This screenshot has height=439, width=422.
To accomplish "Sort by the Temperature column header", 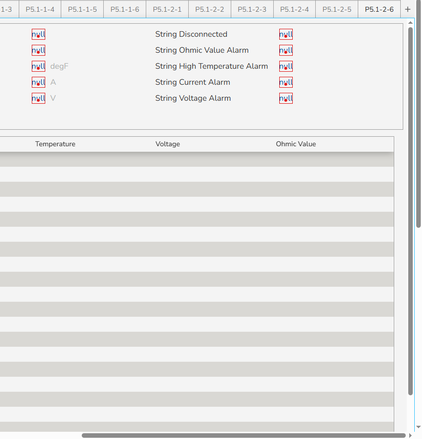I will tap(55, 144).
